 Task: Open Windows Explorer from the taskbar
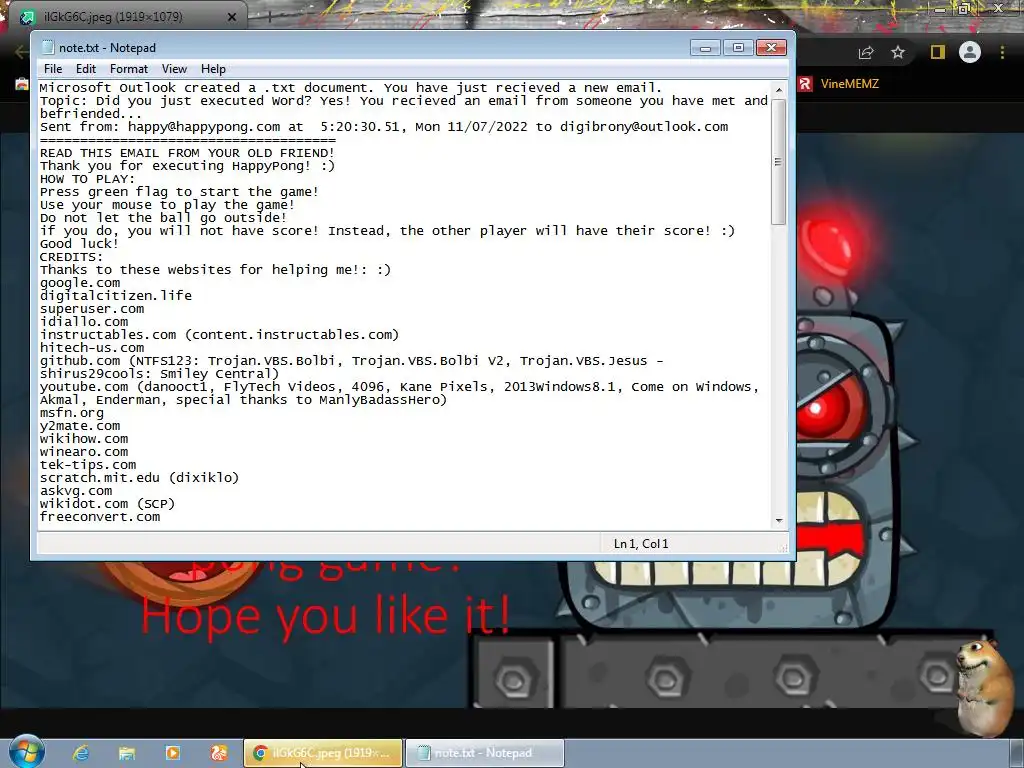[x=127, y=753]
